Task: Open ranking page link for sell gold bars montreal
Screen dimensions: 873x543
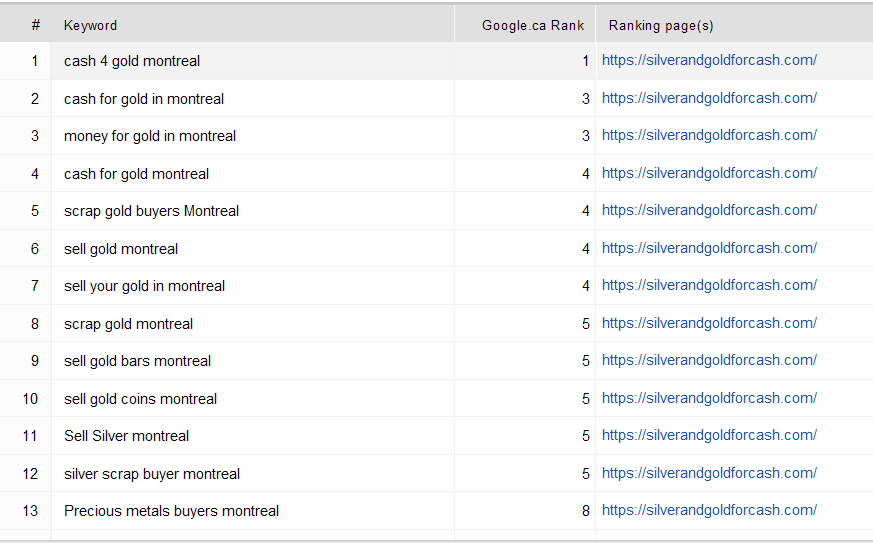Action: click(x=709, y=360)
